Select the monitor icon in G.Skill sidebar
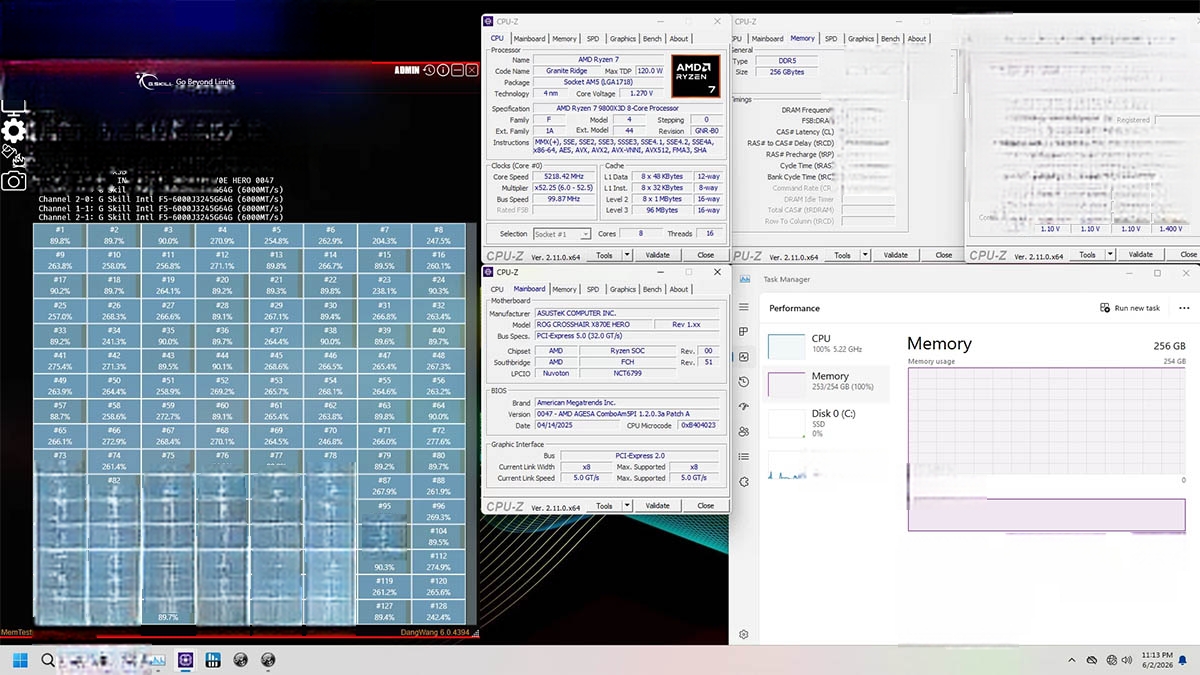Screen dimensions: 1200x675 pos(13,106)
